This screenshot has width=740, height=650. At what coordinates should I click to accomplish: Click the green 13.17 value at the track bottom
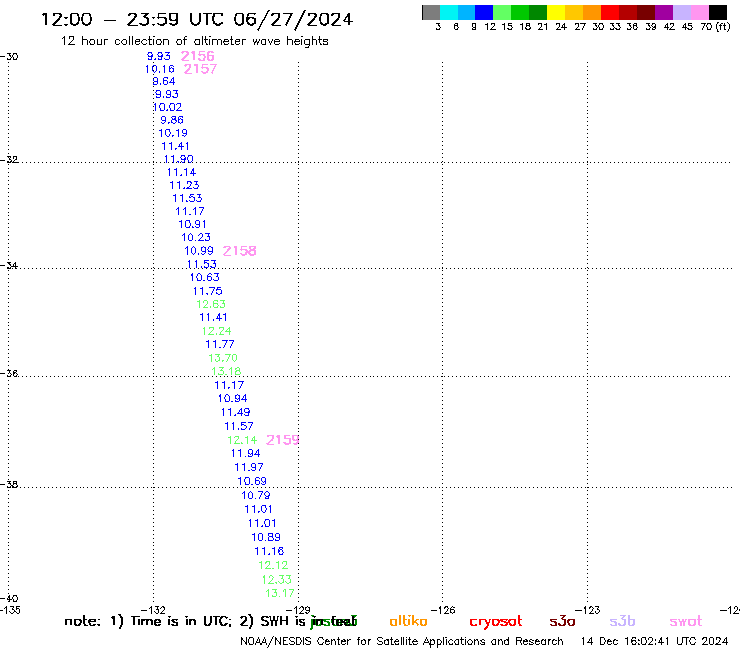click(280, 593)
